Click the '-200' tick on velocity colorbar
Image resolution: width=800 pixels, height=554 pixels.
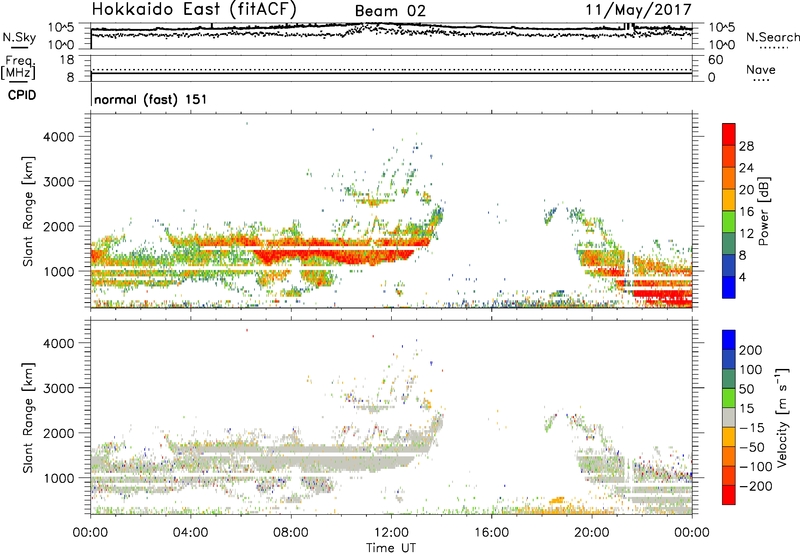pos(756,486)
